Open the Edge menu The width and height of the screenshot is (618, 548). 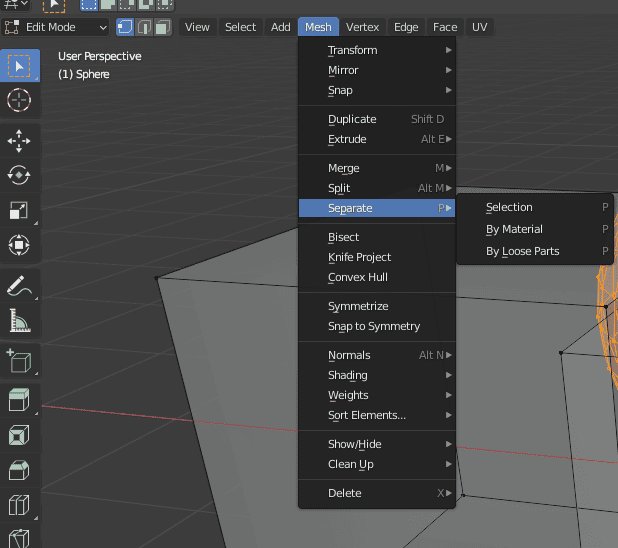[x=406, y=27]
